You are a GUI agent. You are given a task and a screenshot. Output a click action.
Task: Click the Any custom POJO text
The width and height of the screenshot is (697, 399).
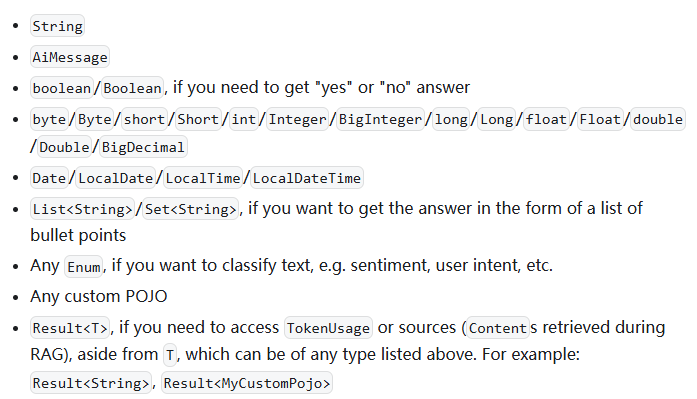click(x=99, y=296)
